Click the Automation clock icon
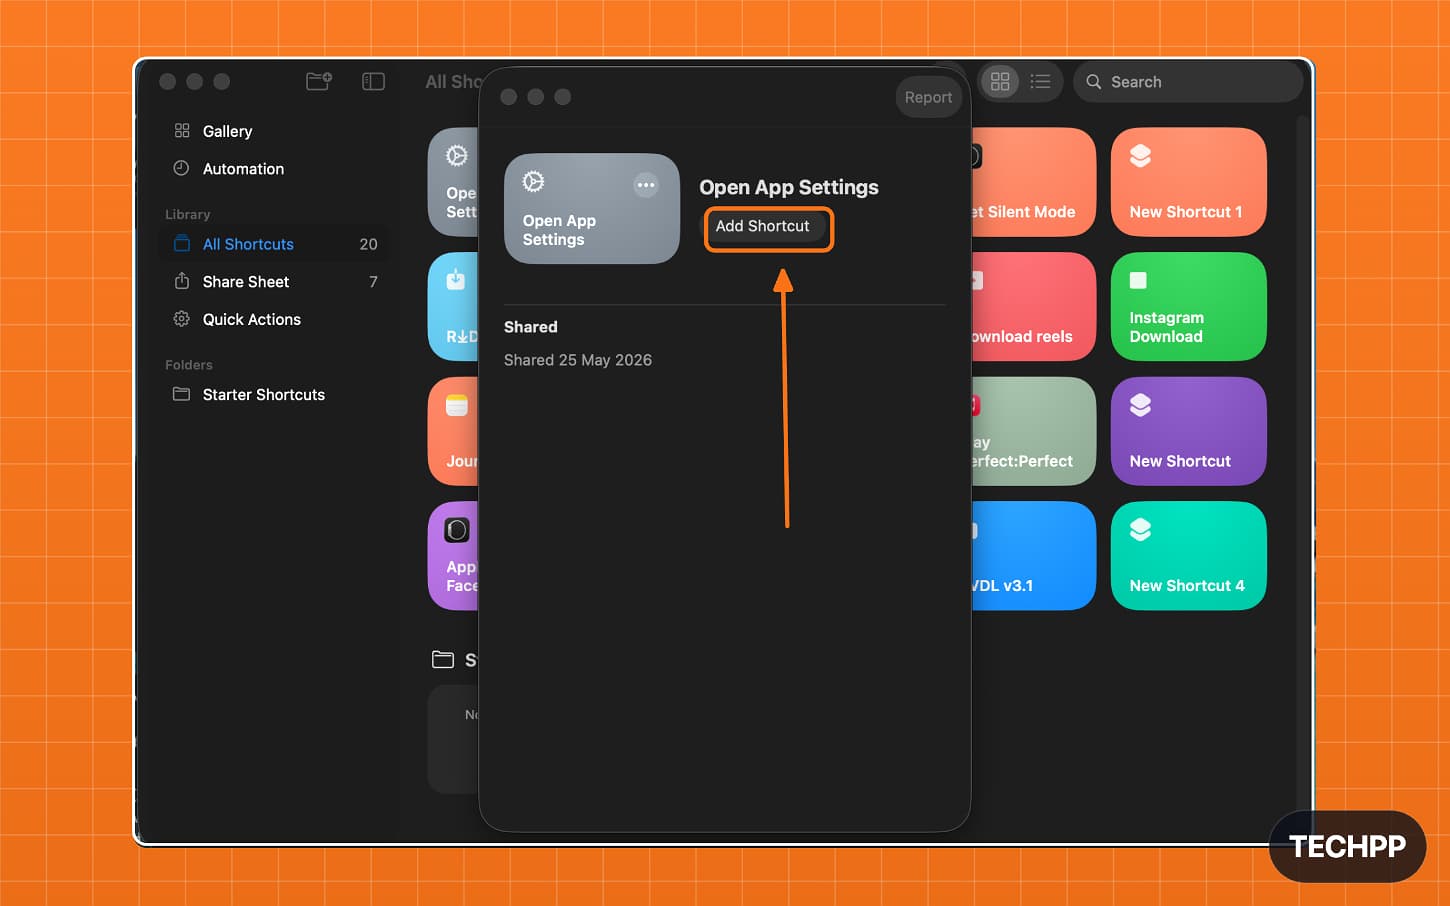 tap(181, 168)
